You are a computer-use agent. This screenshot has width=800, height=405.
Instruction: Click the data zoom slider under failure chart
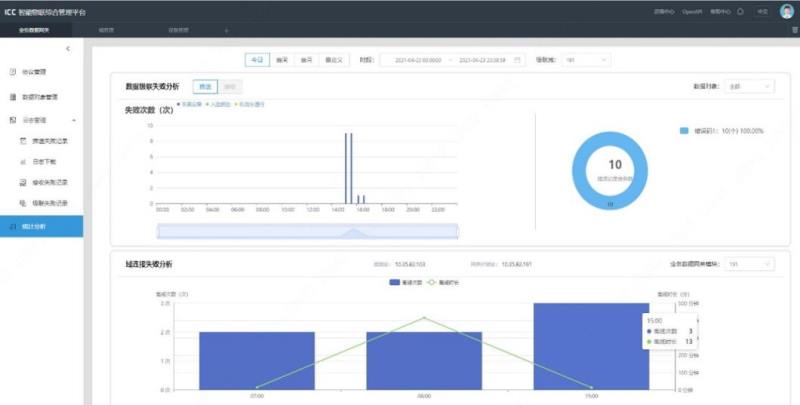[308, 231]
